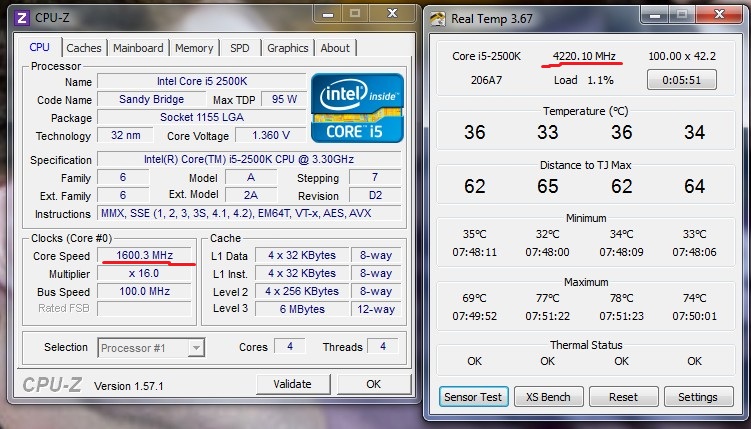Click CPU-Z Version 1.57.1 text
The height and width of the screenshot is (429, 751).
[x=128, y=386]
